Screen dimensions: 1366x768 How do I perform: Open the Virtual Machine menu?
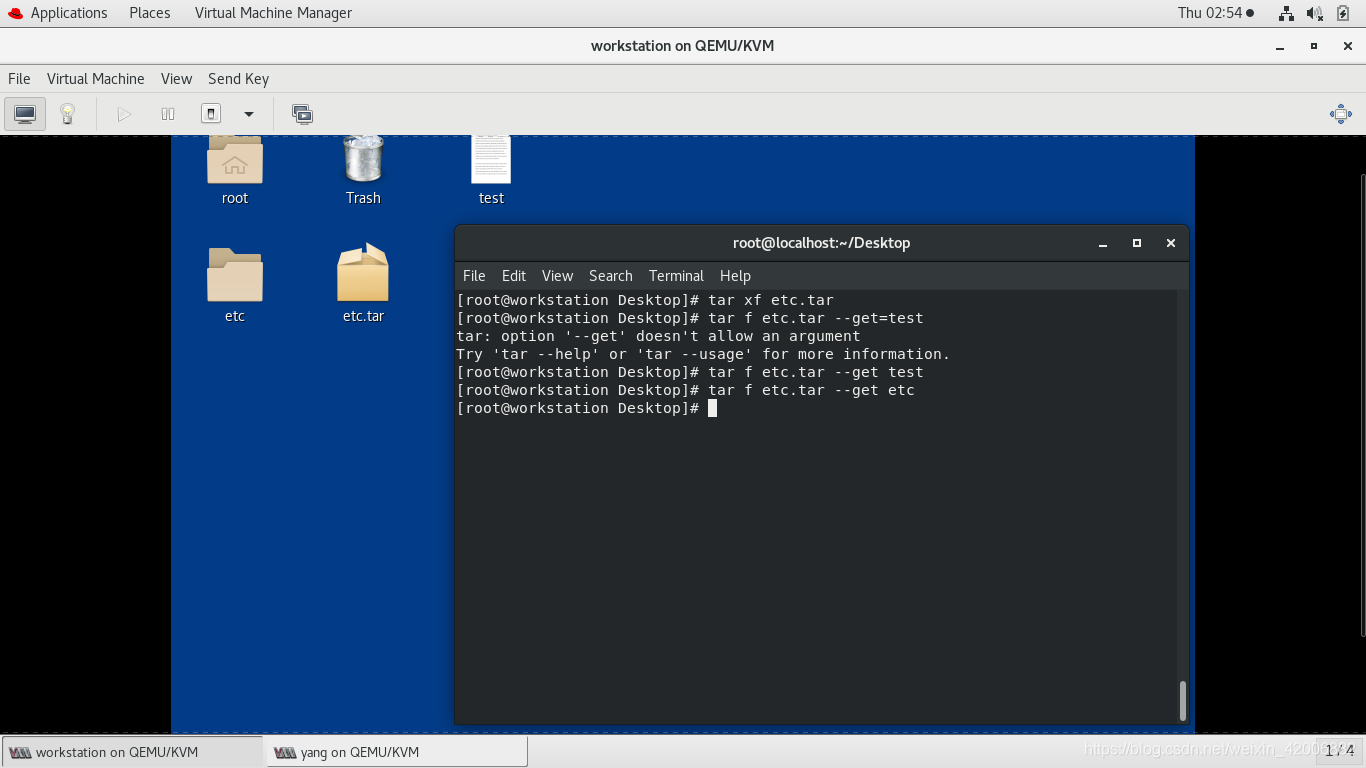pos(96,79)
